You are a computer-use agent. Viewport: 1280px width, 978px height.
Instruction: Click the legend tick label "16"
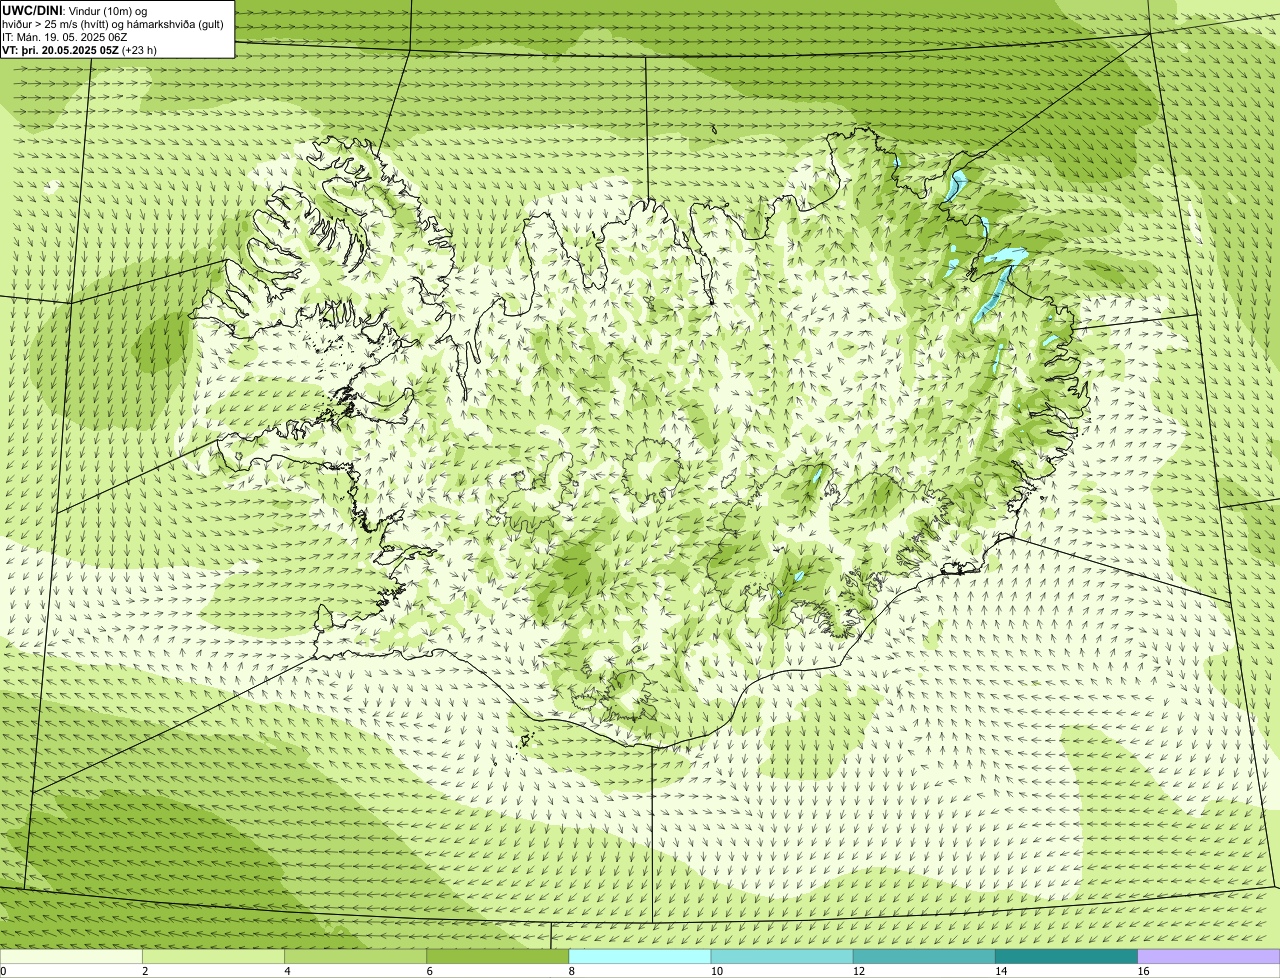click(1144, 971)
